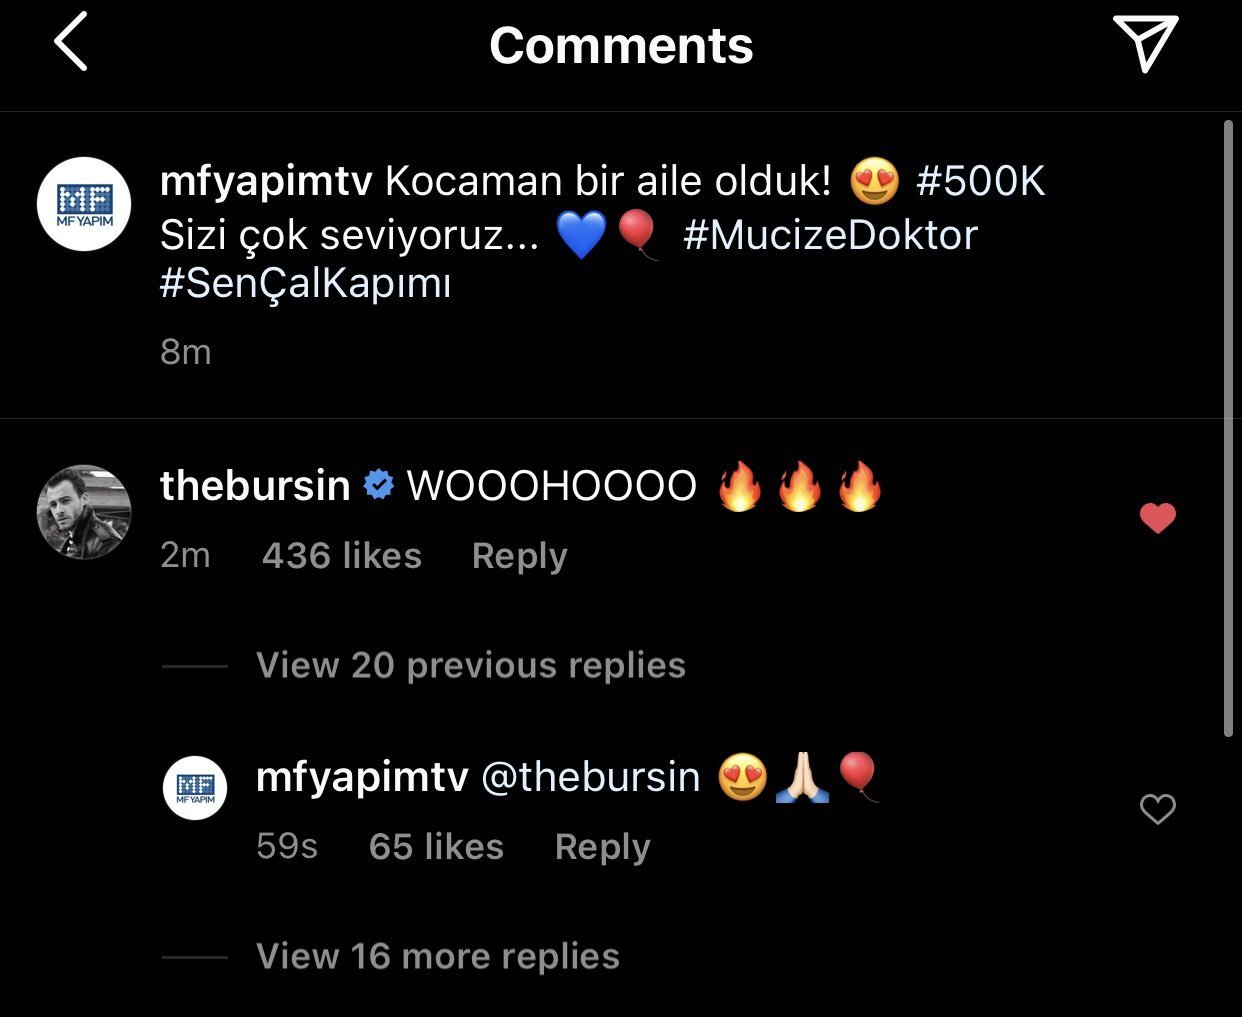This screenshot has height=1017, width=1242.
Task: Expand View 16 more replies
Action: point(438,956)
